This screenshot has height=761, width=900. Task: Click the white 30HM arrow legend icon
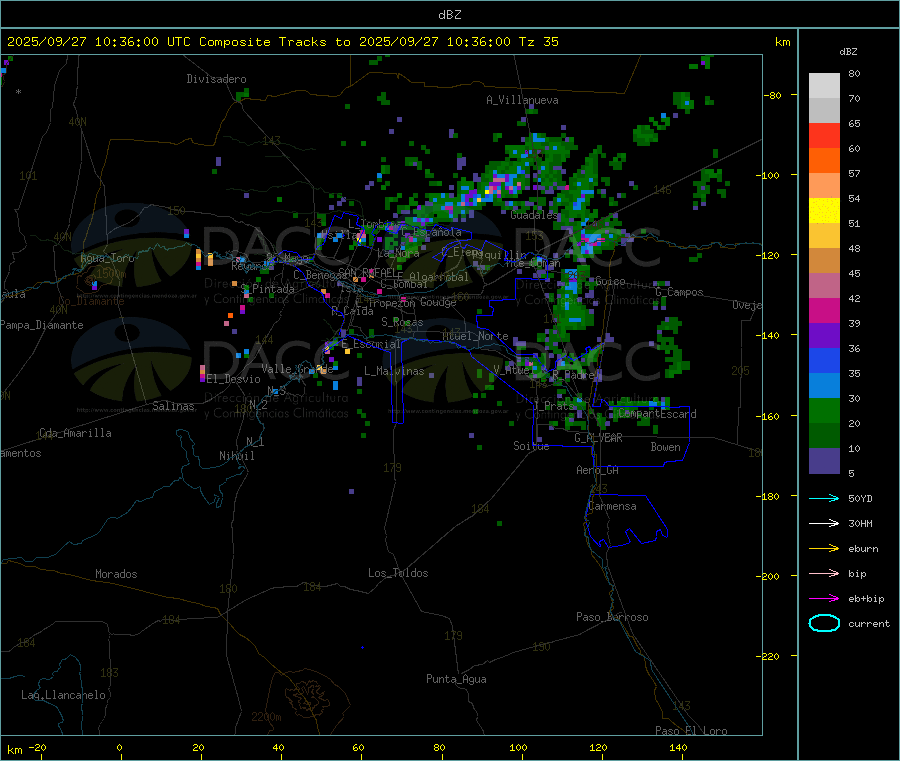pyautogui.click(x=824, y=523)
